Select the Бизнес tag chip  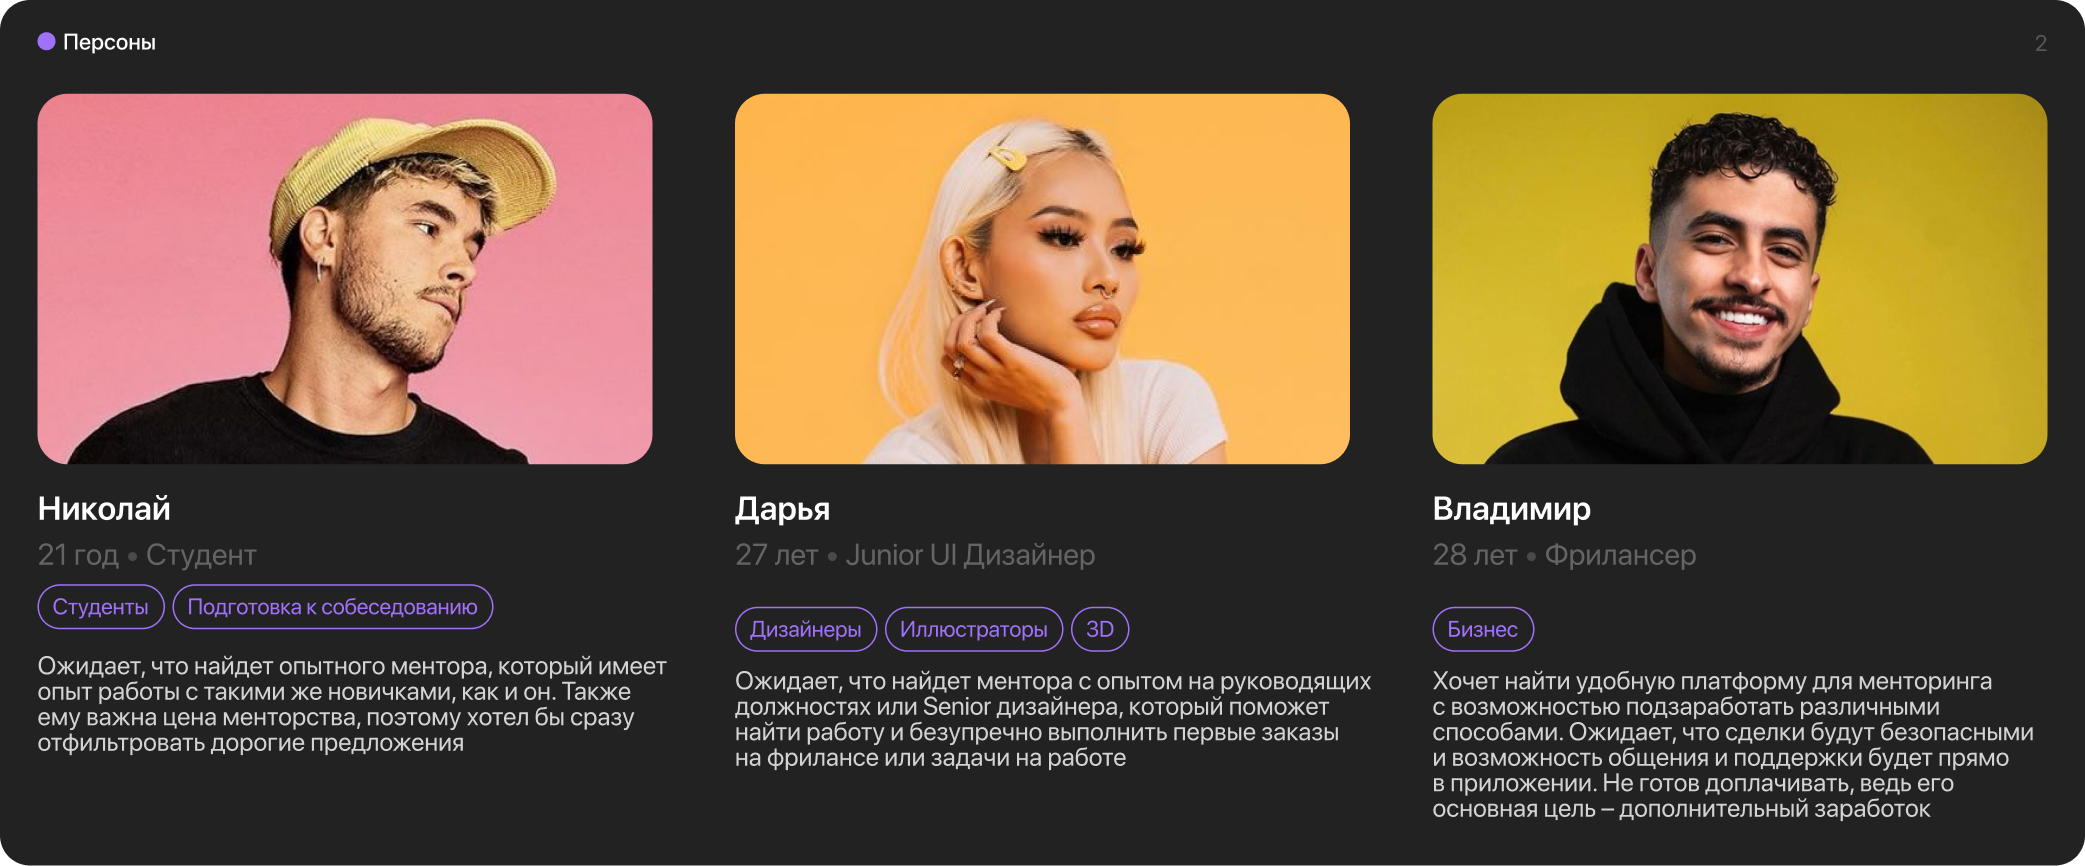[x=1483, y=629]
